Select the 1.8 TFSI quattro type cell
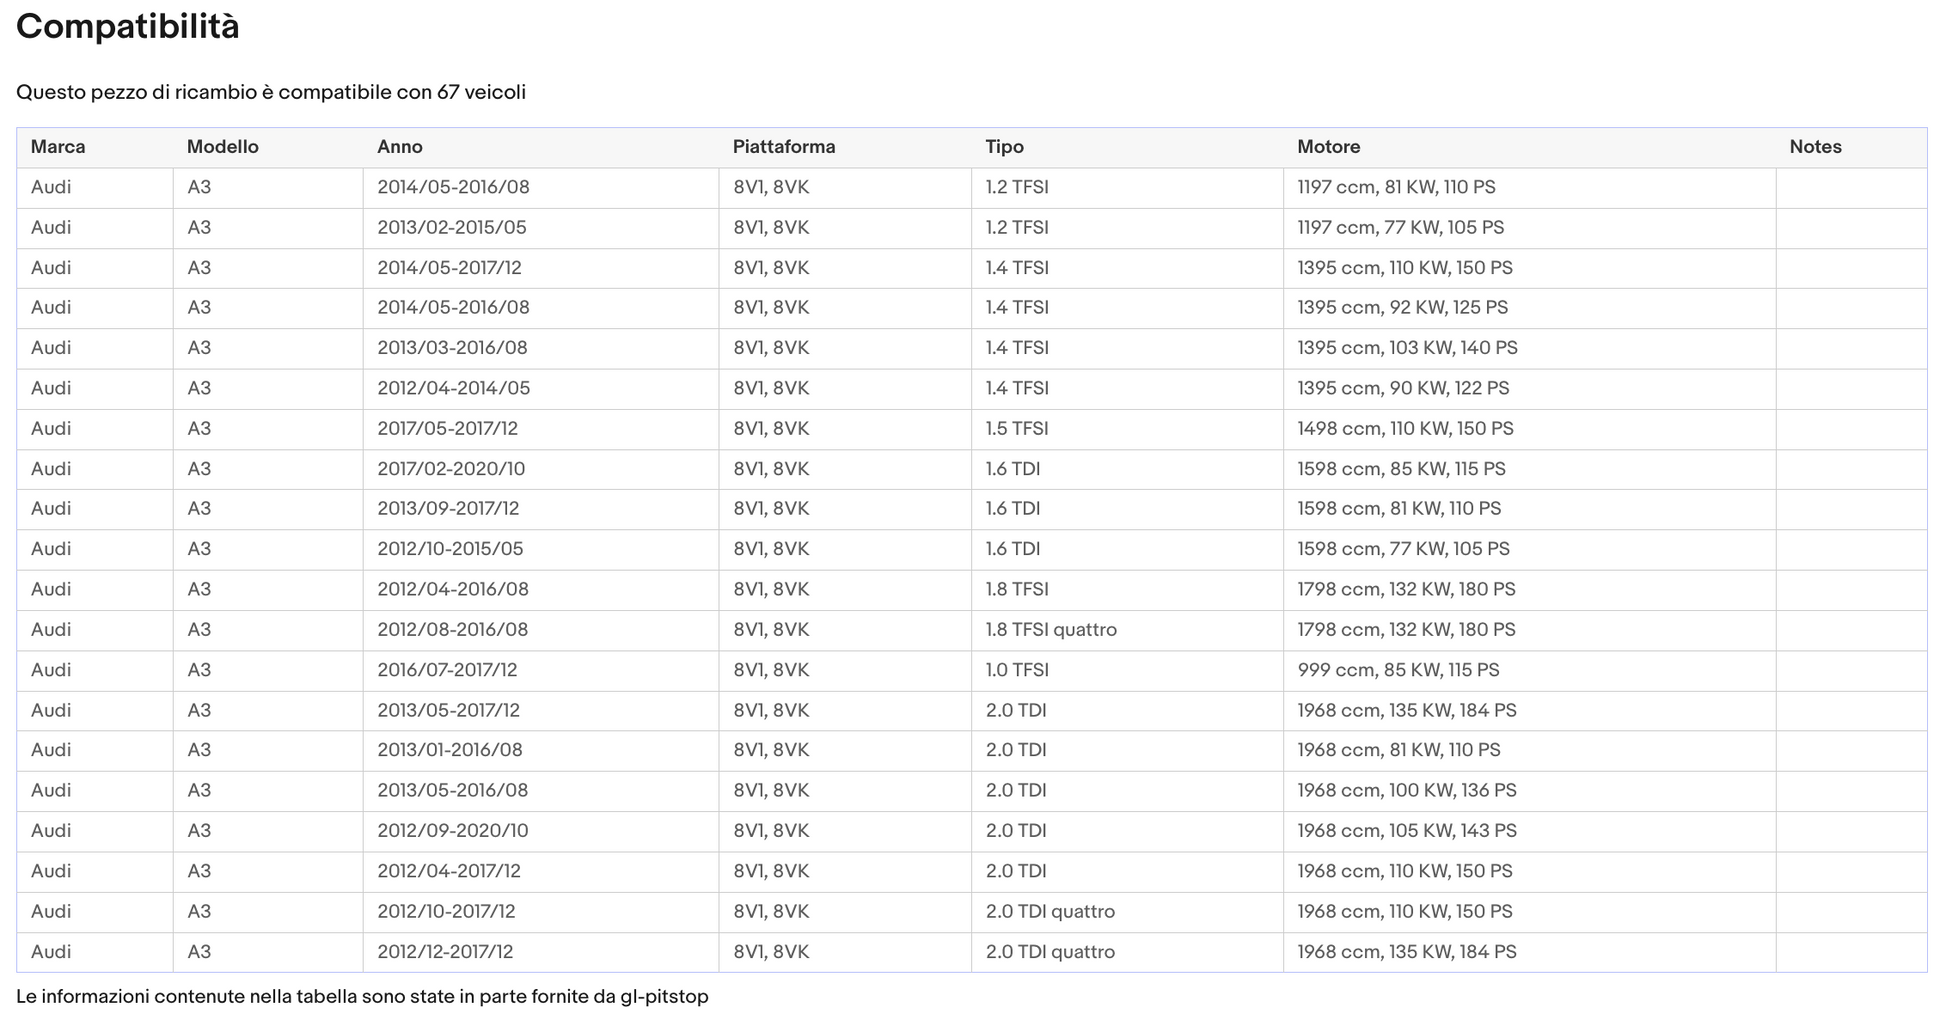The height and width of the screenshot is (1026, 1946). [1050, 630]
